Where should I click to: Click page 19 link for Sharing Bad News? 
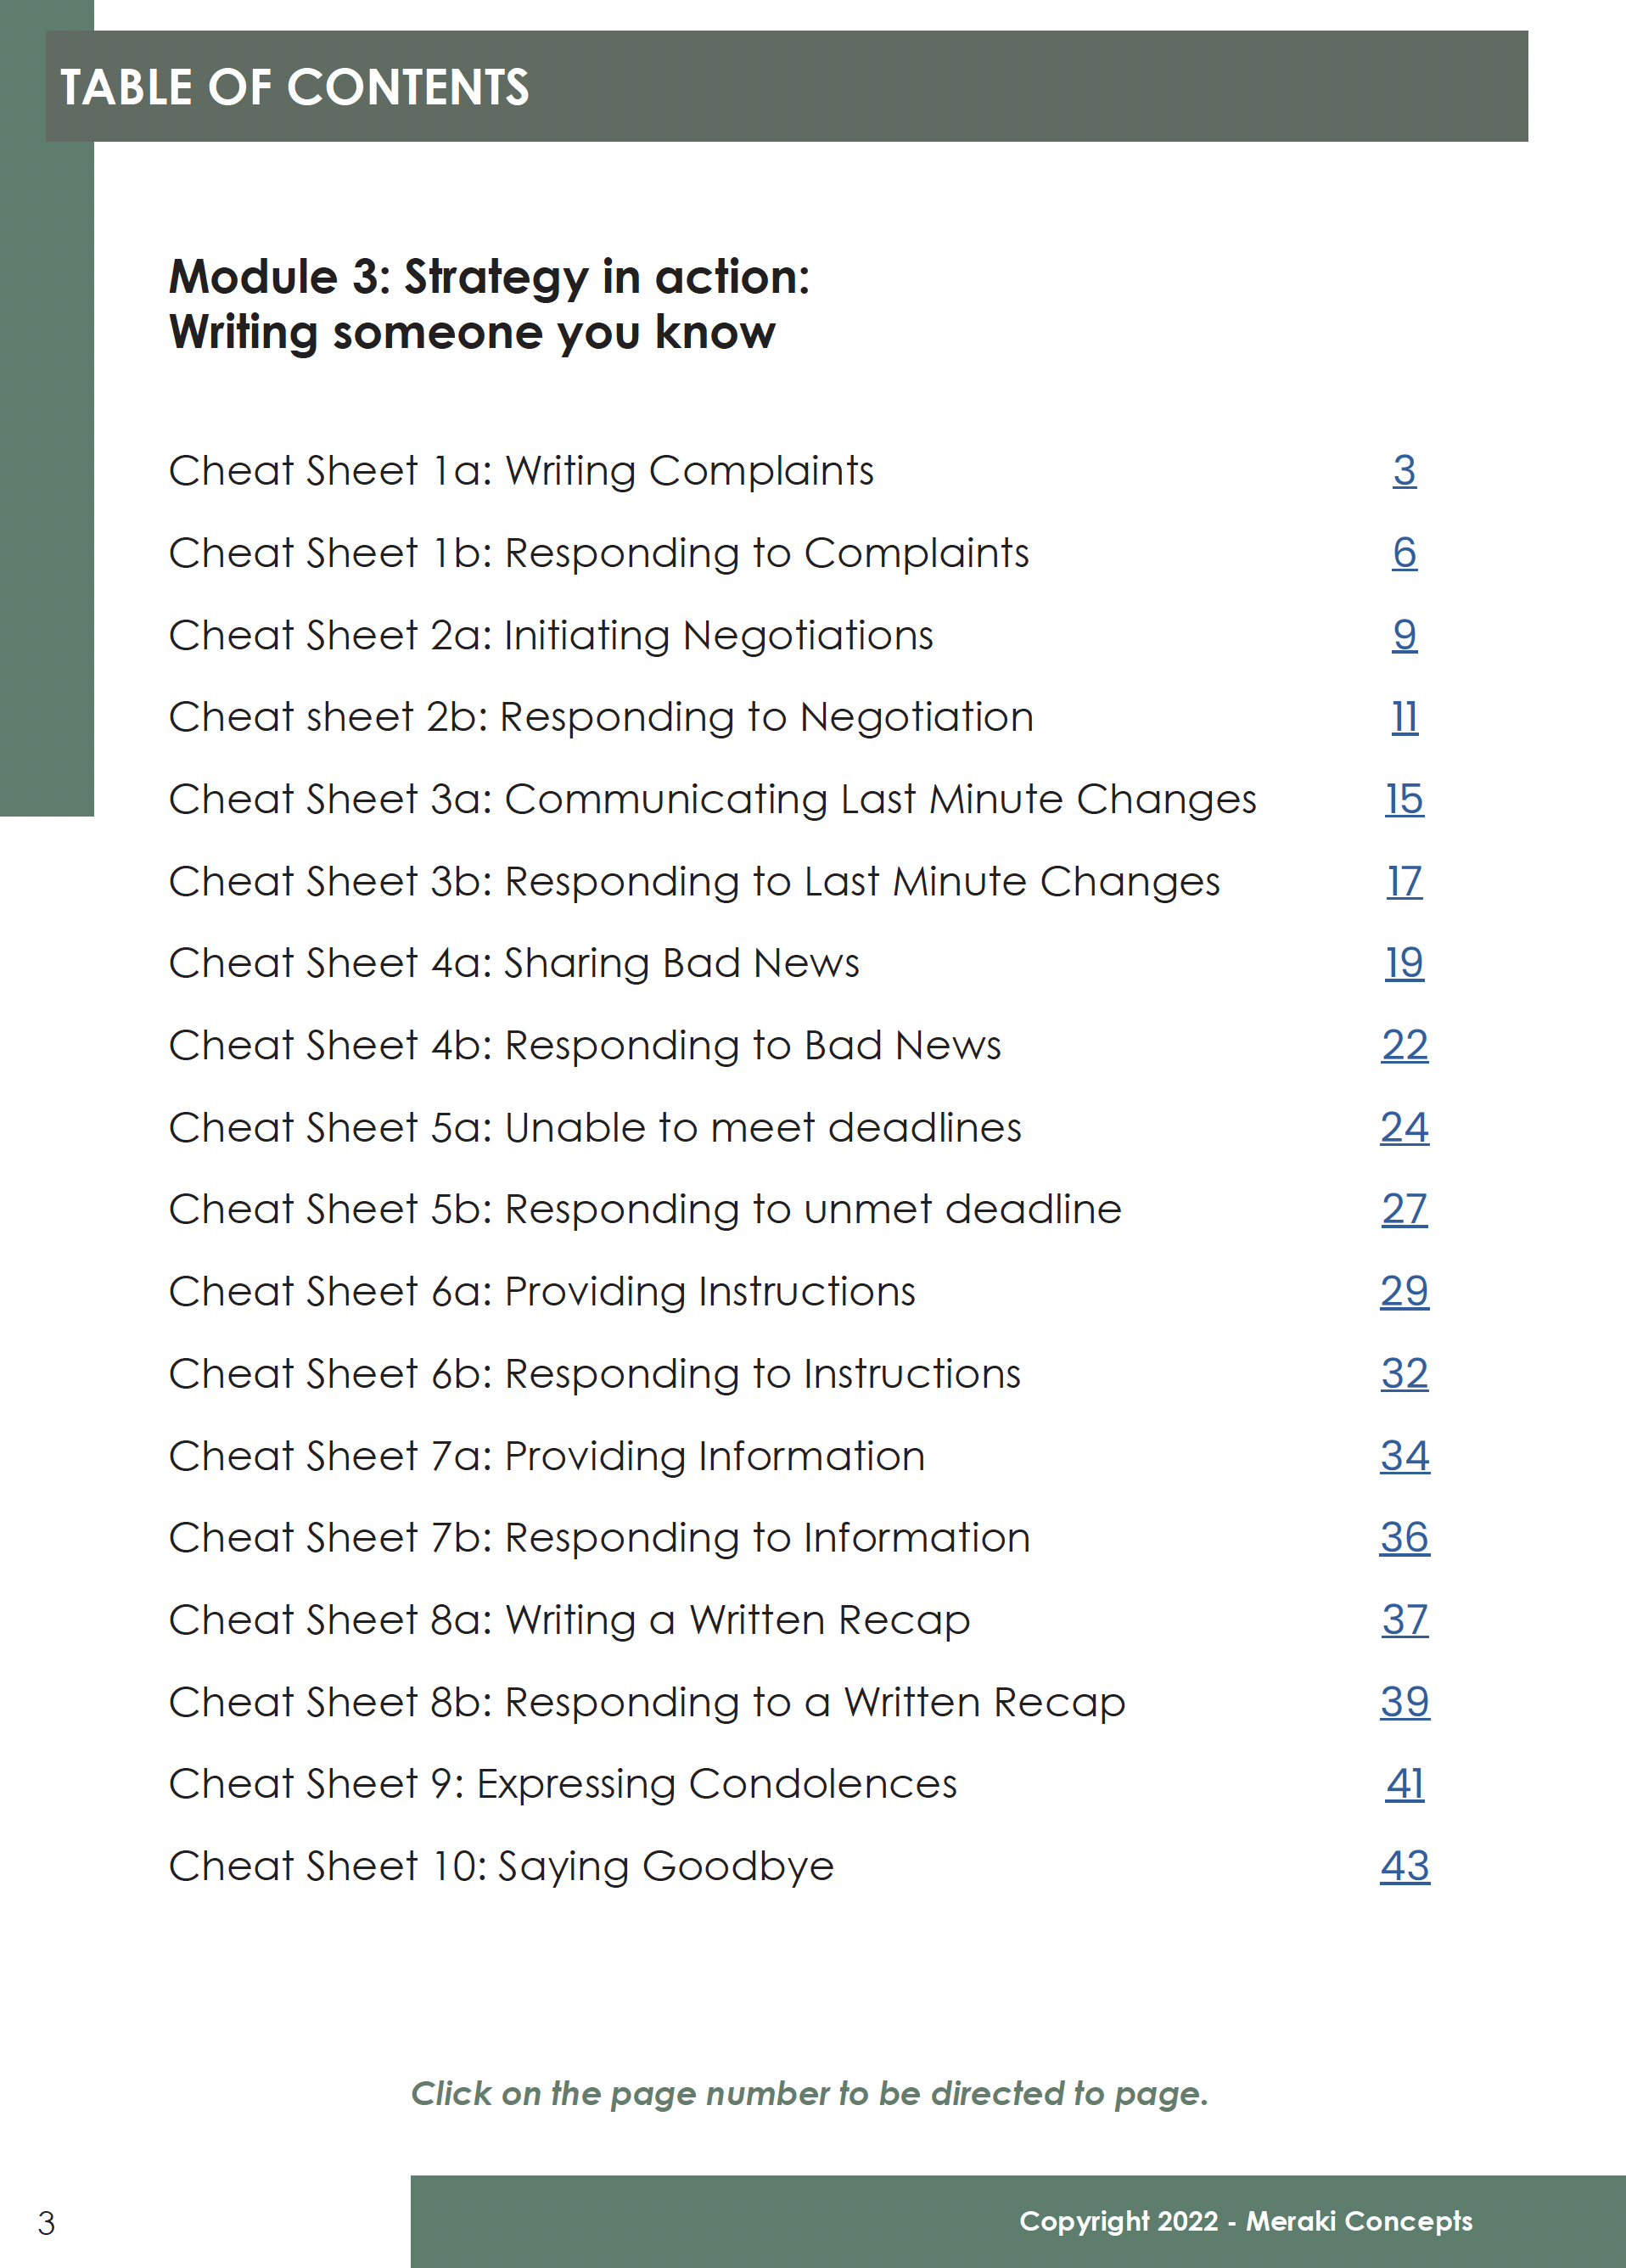1404,963
